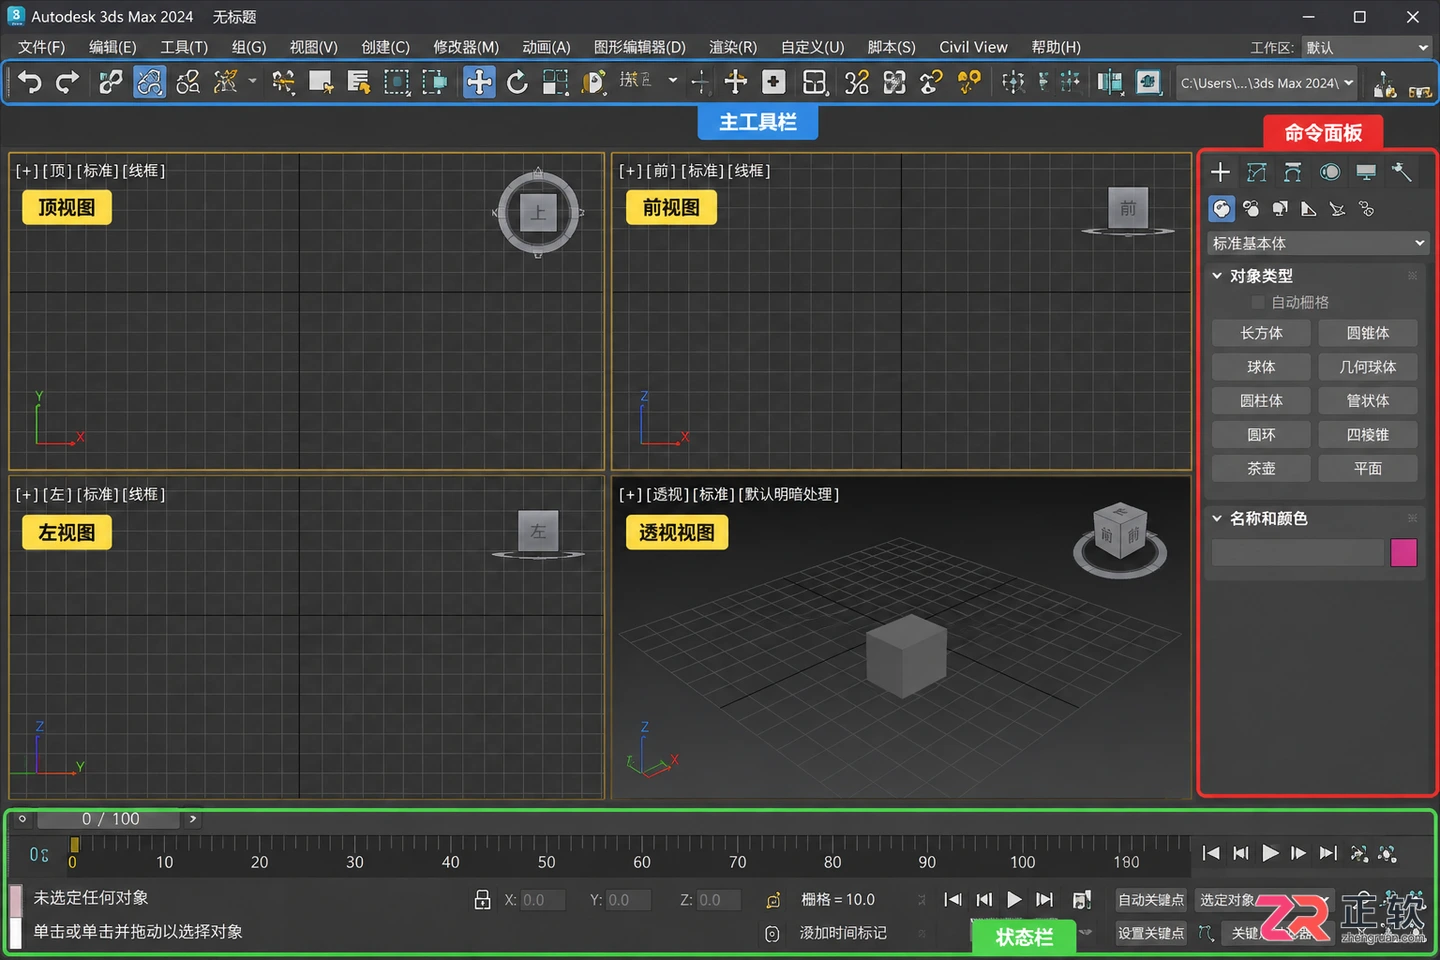Open the 工作区 默认 workspace dropdown
Screen dimensions: 1440x960
pos(1367,47)
